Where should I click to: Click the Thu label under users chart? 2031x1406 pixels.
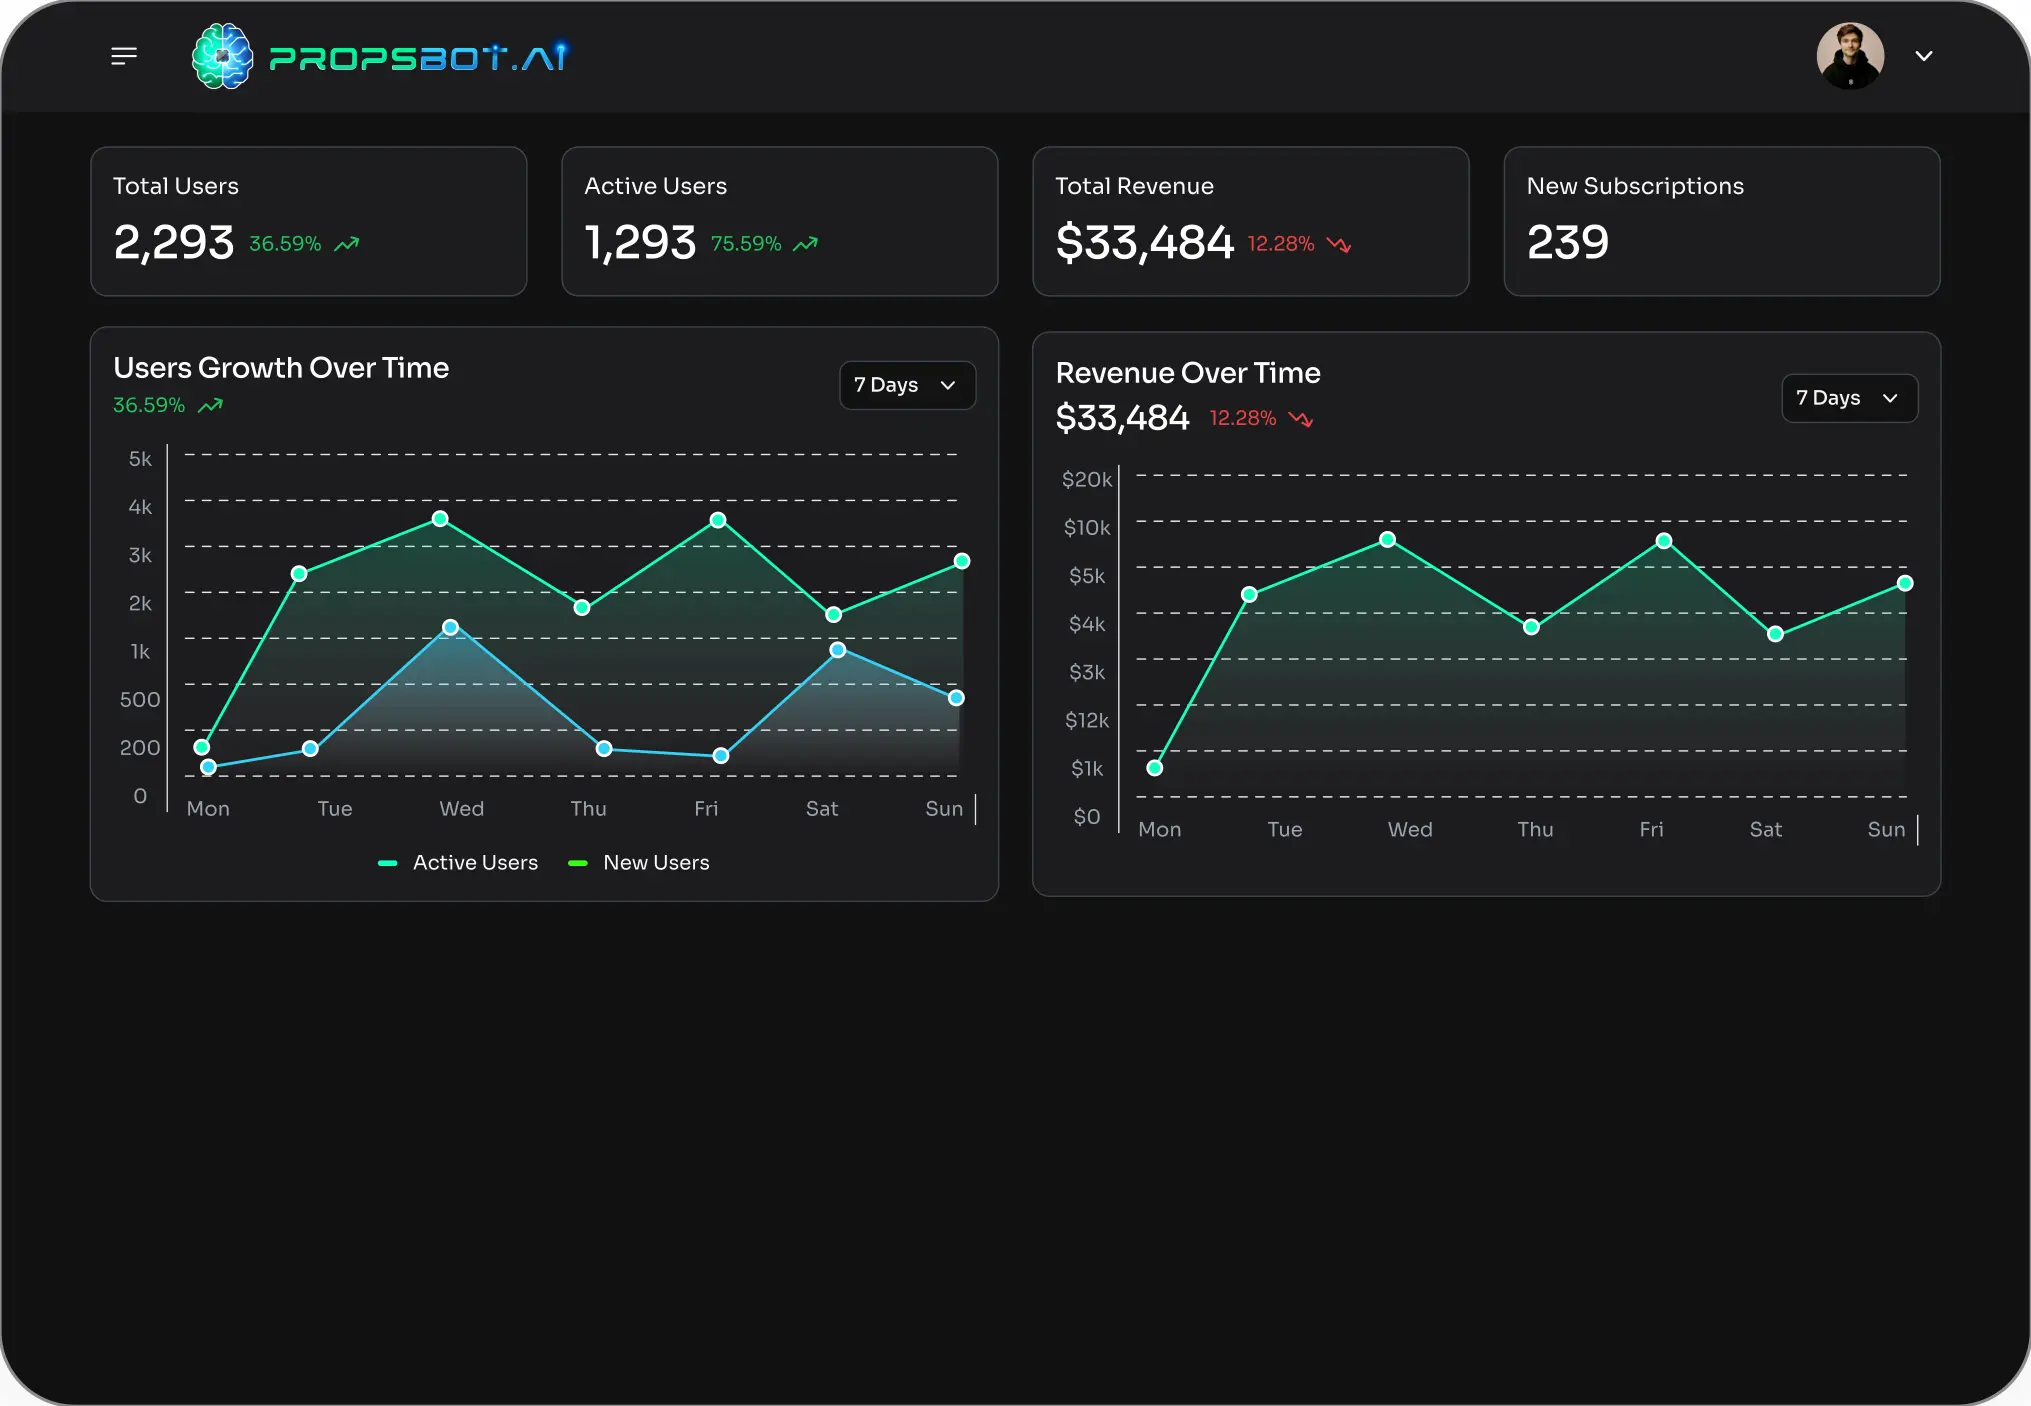tap(589, 808)
